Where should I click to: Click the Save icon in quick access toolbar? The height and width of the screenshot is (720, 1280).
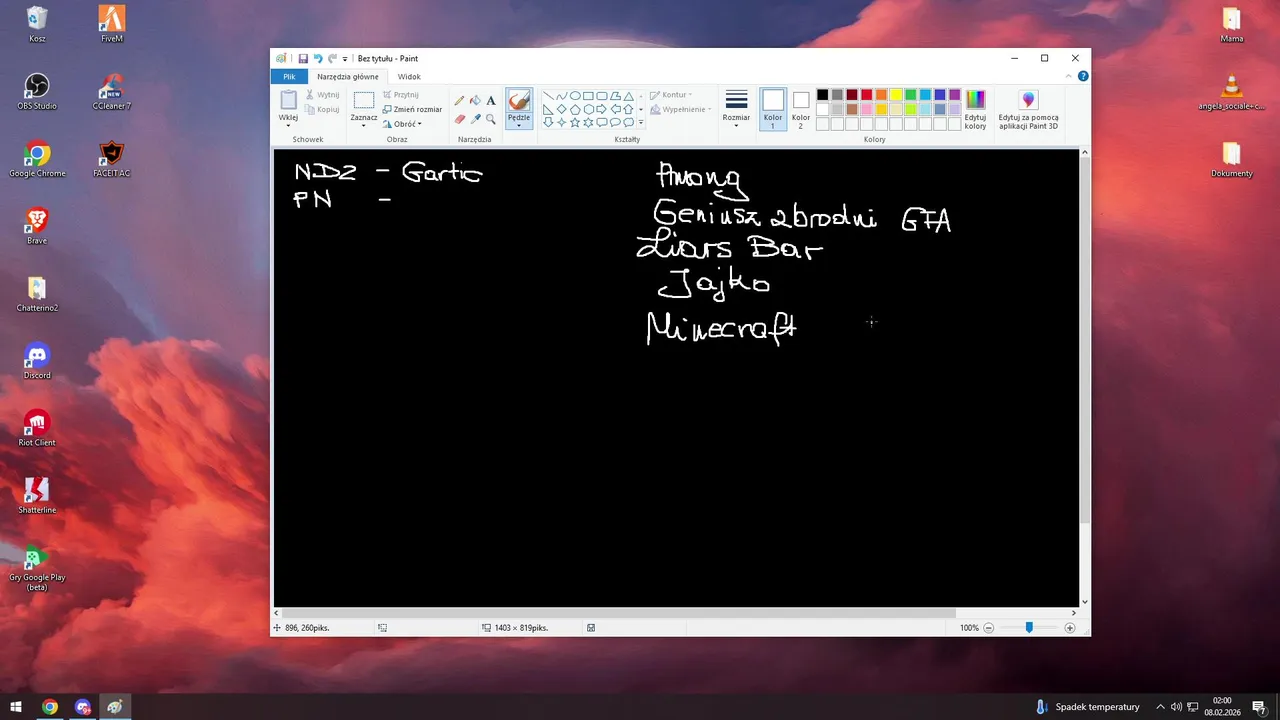[x=303, y=59]
